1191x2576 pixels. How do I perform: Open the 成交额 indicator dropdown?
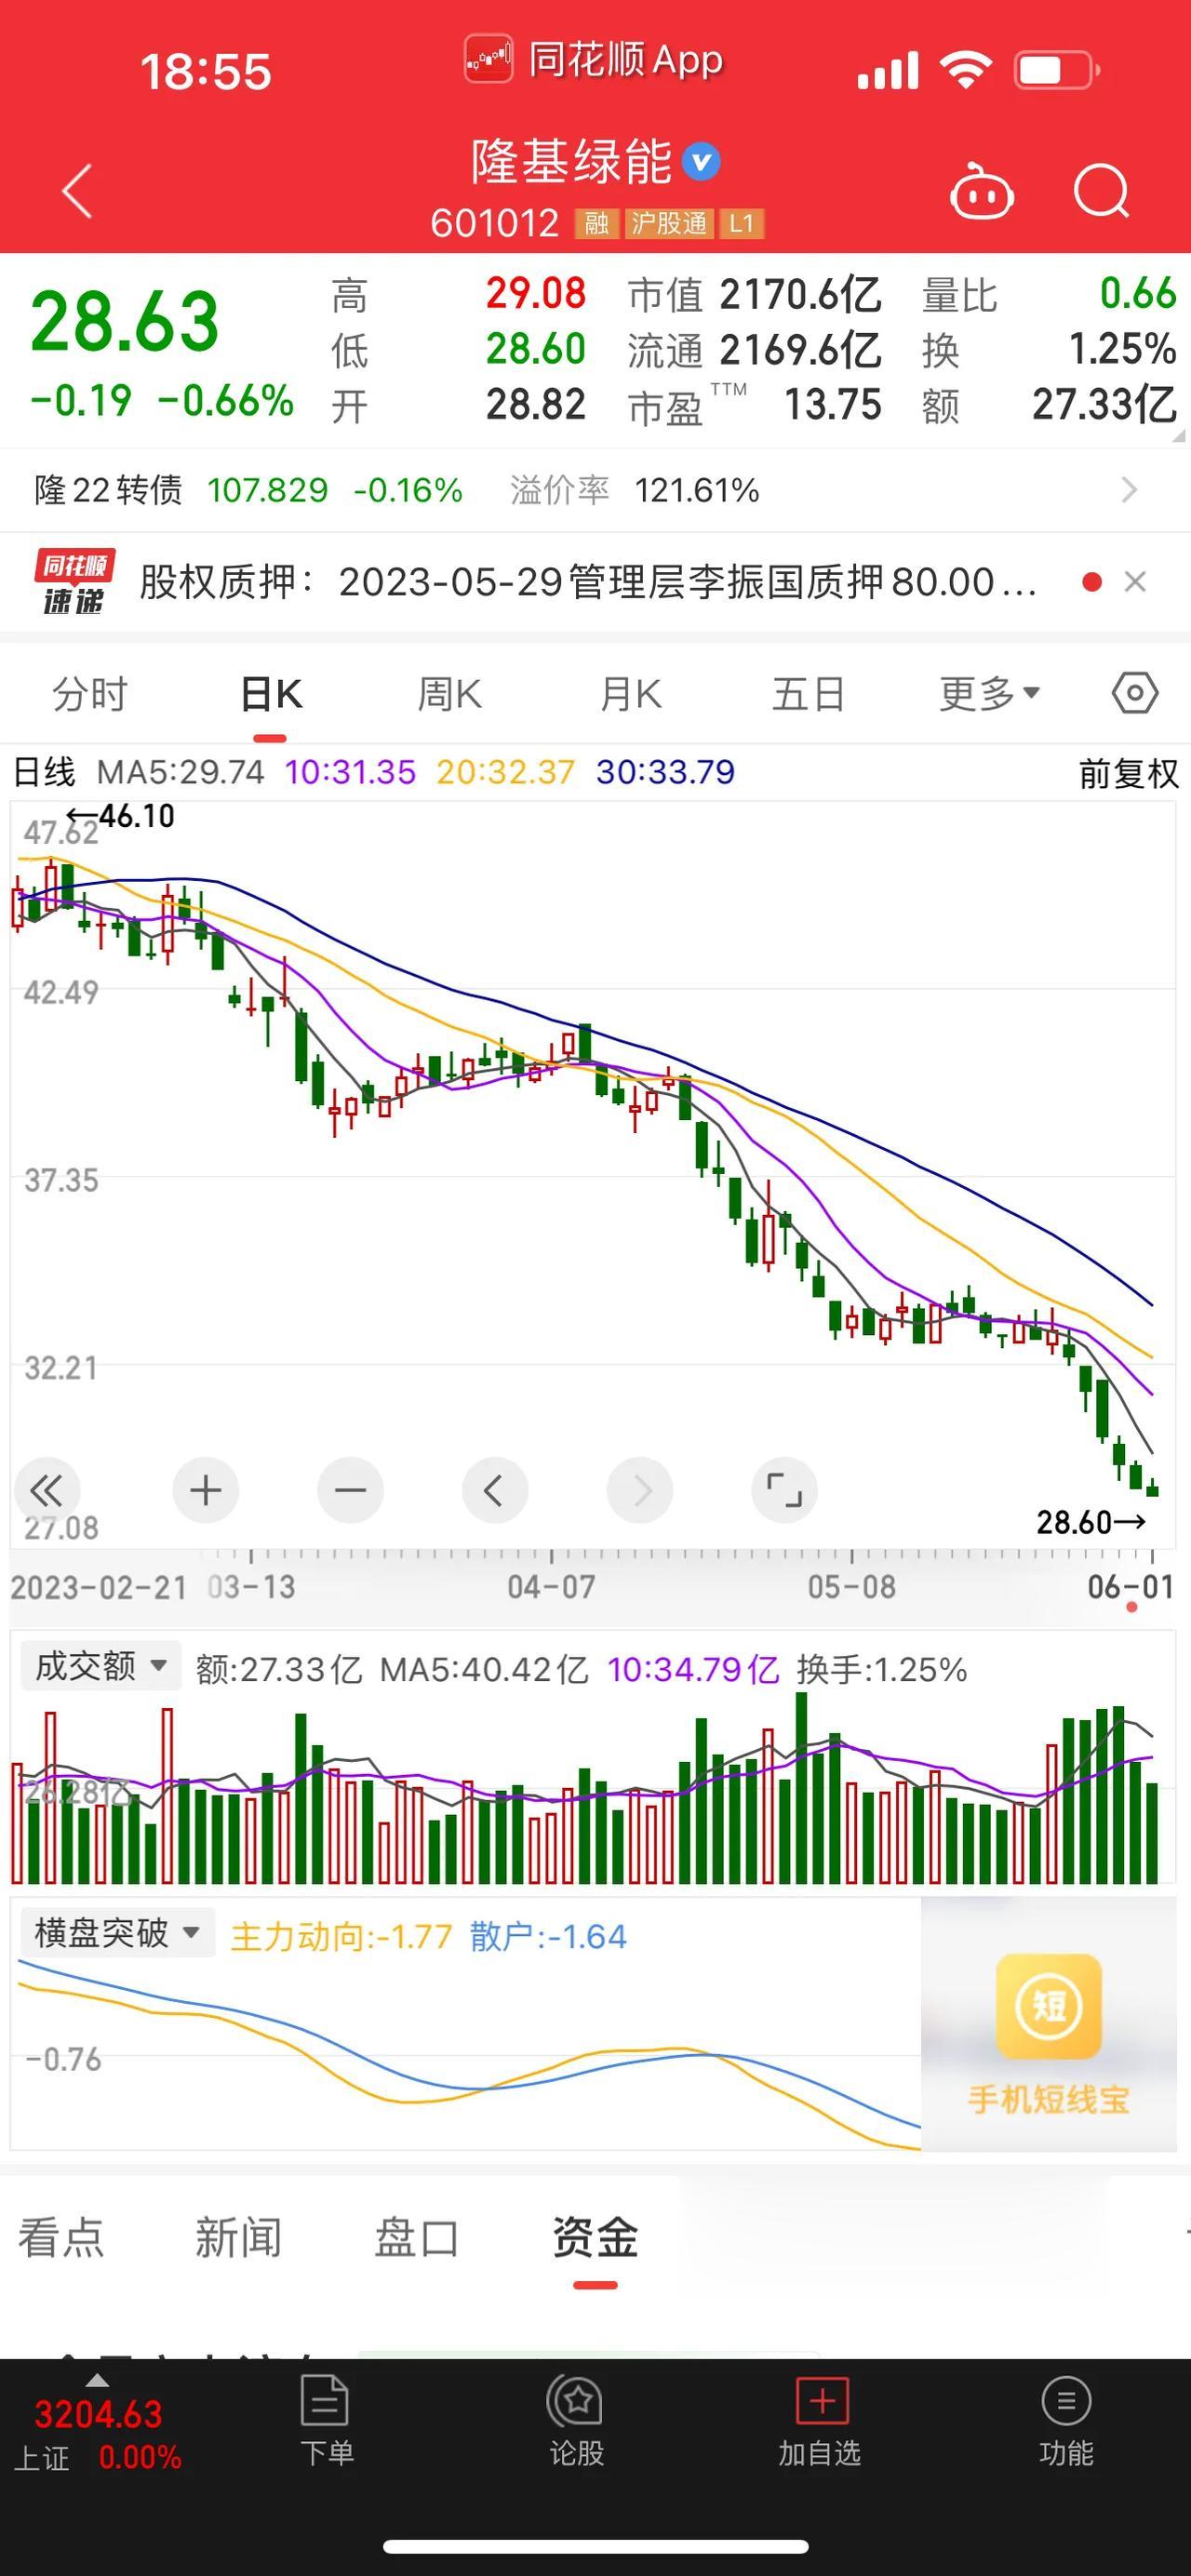tap(100, 1666)
